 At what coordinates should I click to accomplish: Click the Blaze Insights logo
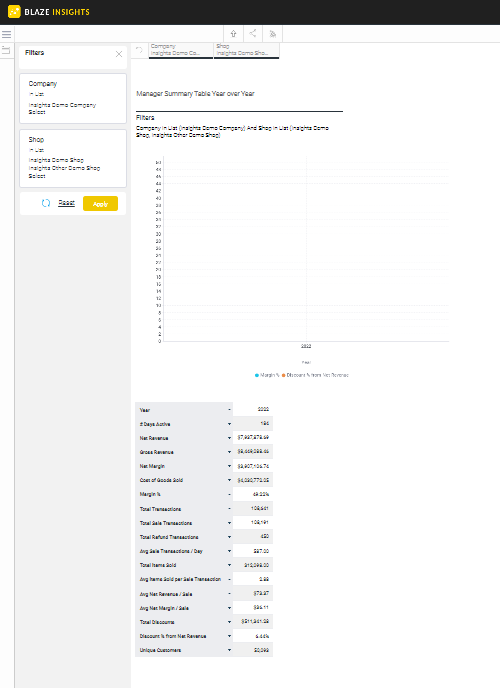pyautogui.click(x=49, y=12)
